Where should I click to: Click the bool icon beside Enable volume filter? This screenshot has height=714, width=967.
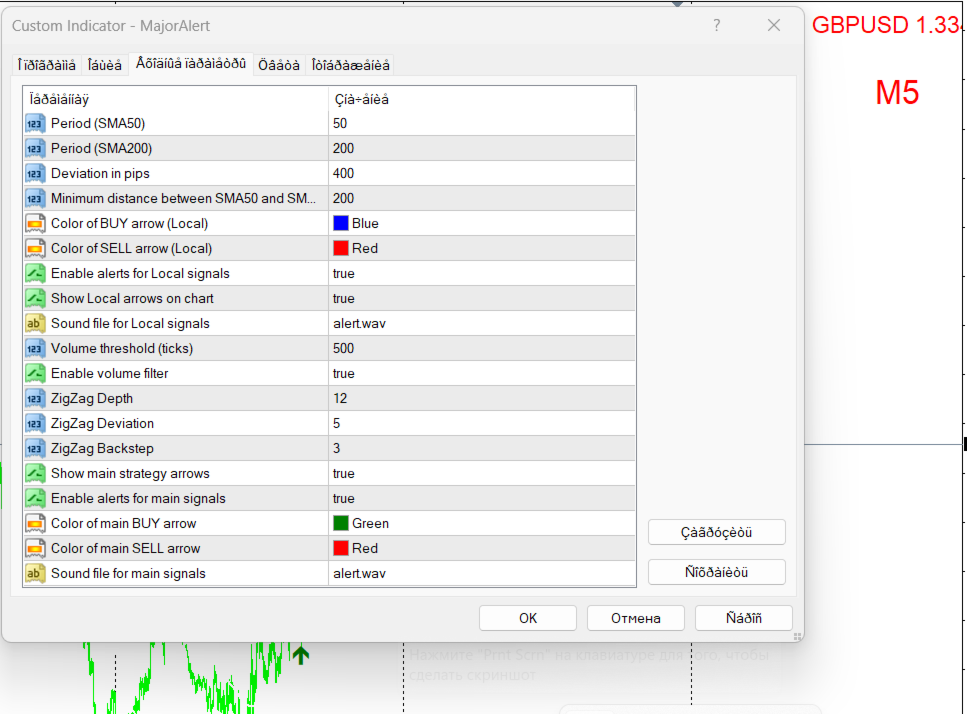coord(35,374)
